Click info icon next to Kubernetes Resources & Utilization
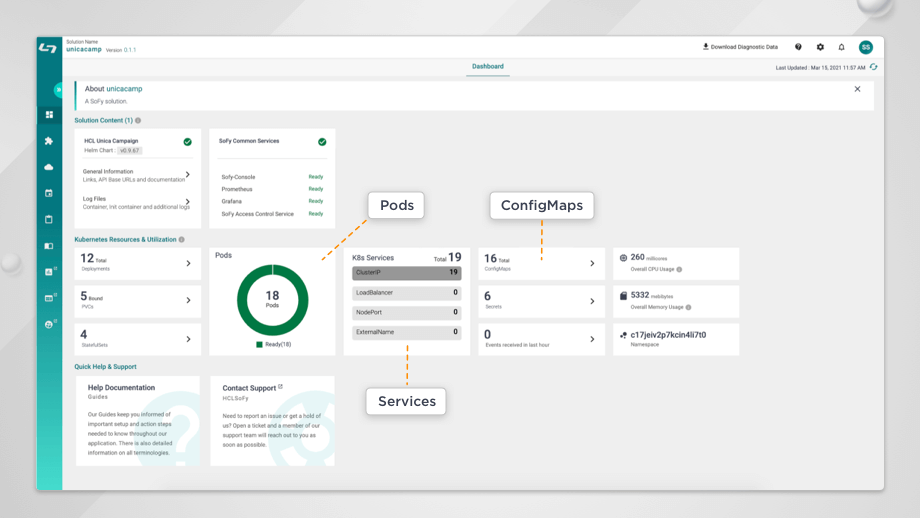The height and width of the screenshot is (518, 920). 181,239
